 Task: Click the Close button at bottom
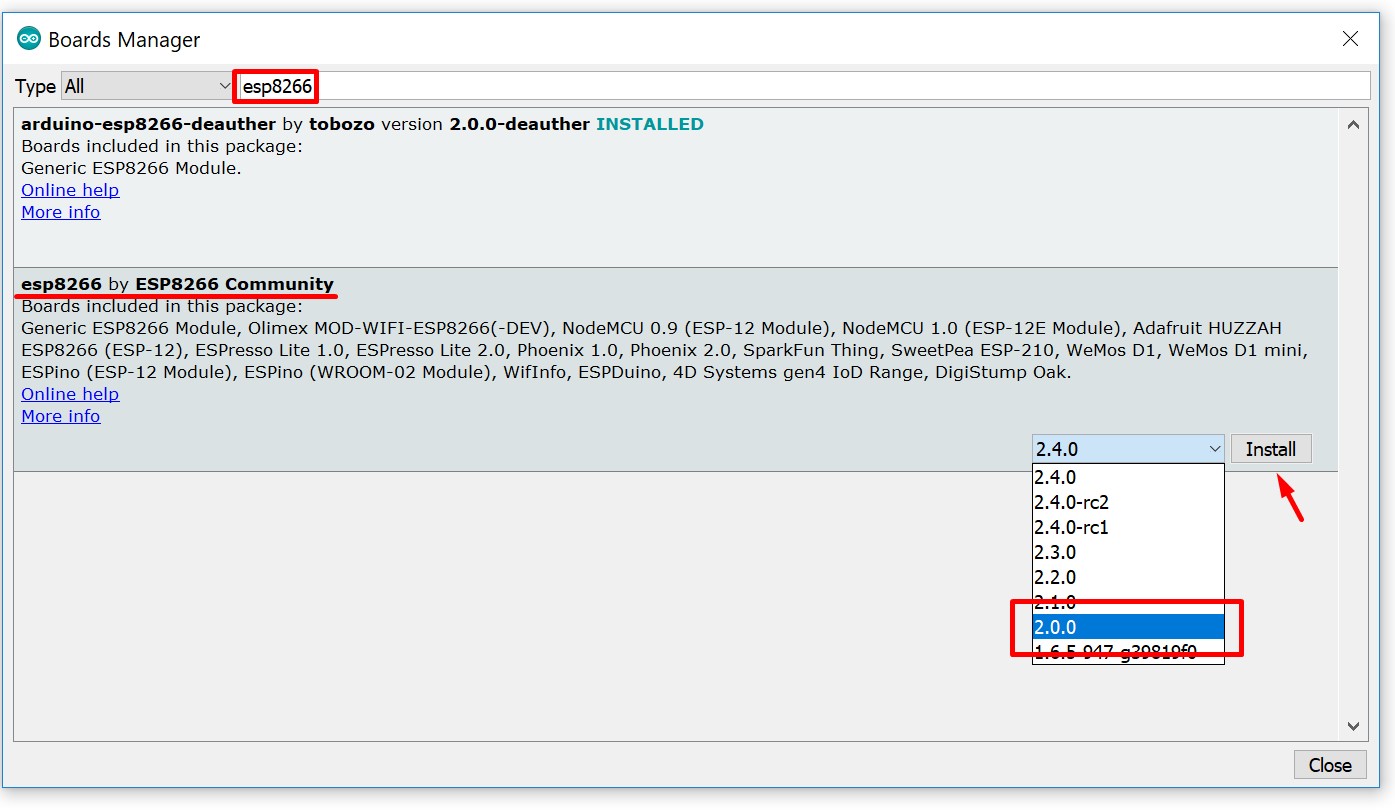click(1330, 765)
